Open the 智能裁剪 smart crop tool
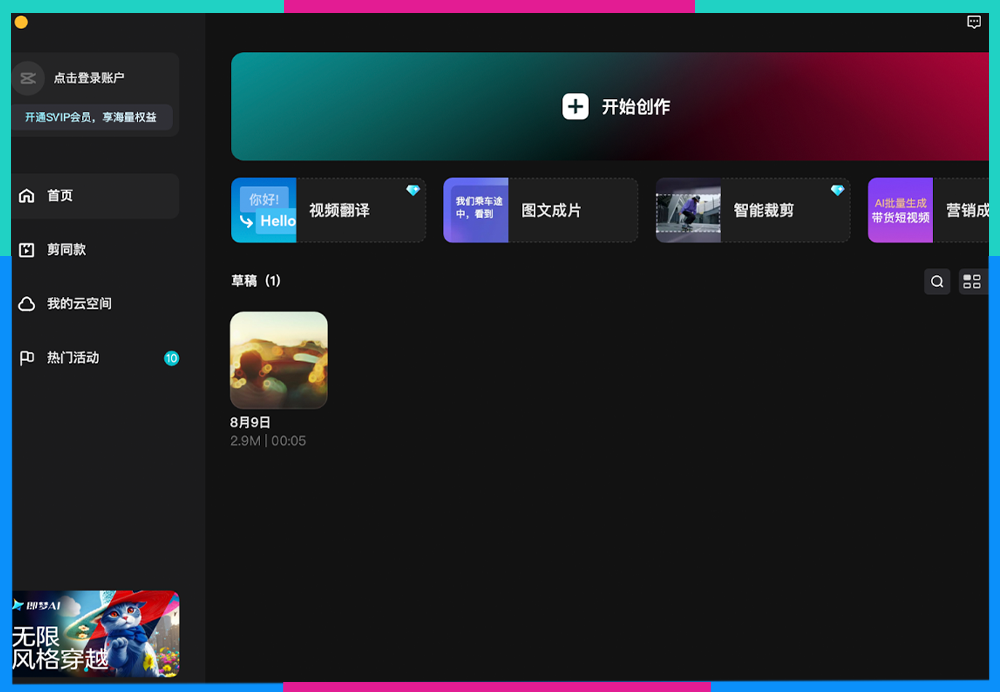The image size is (1000, 692). click(x=752, y=210)
